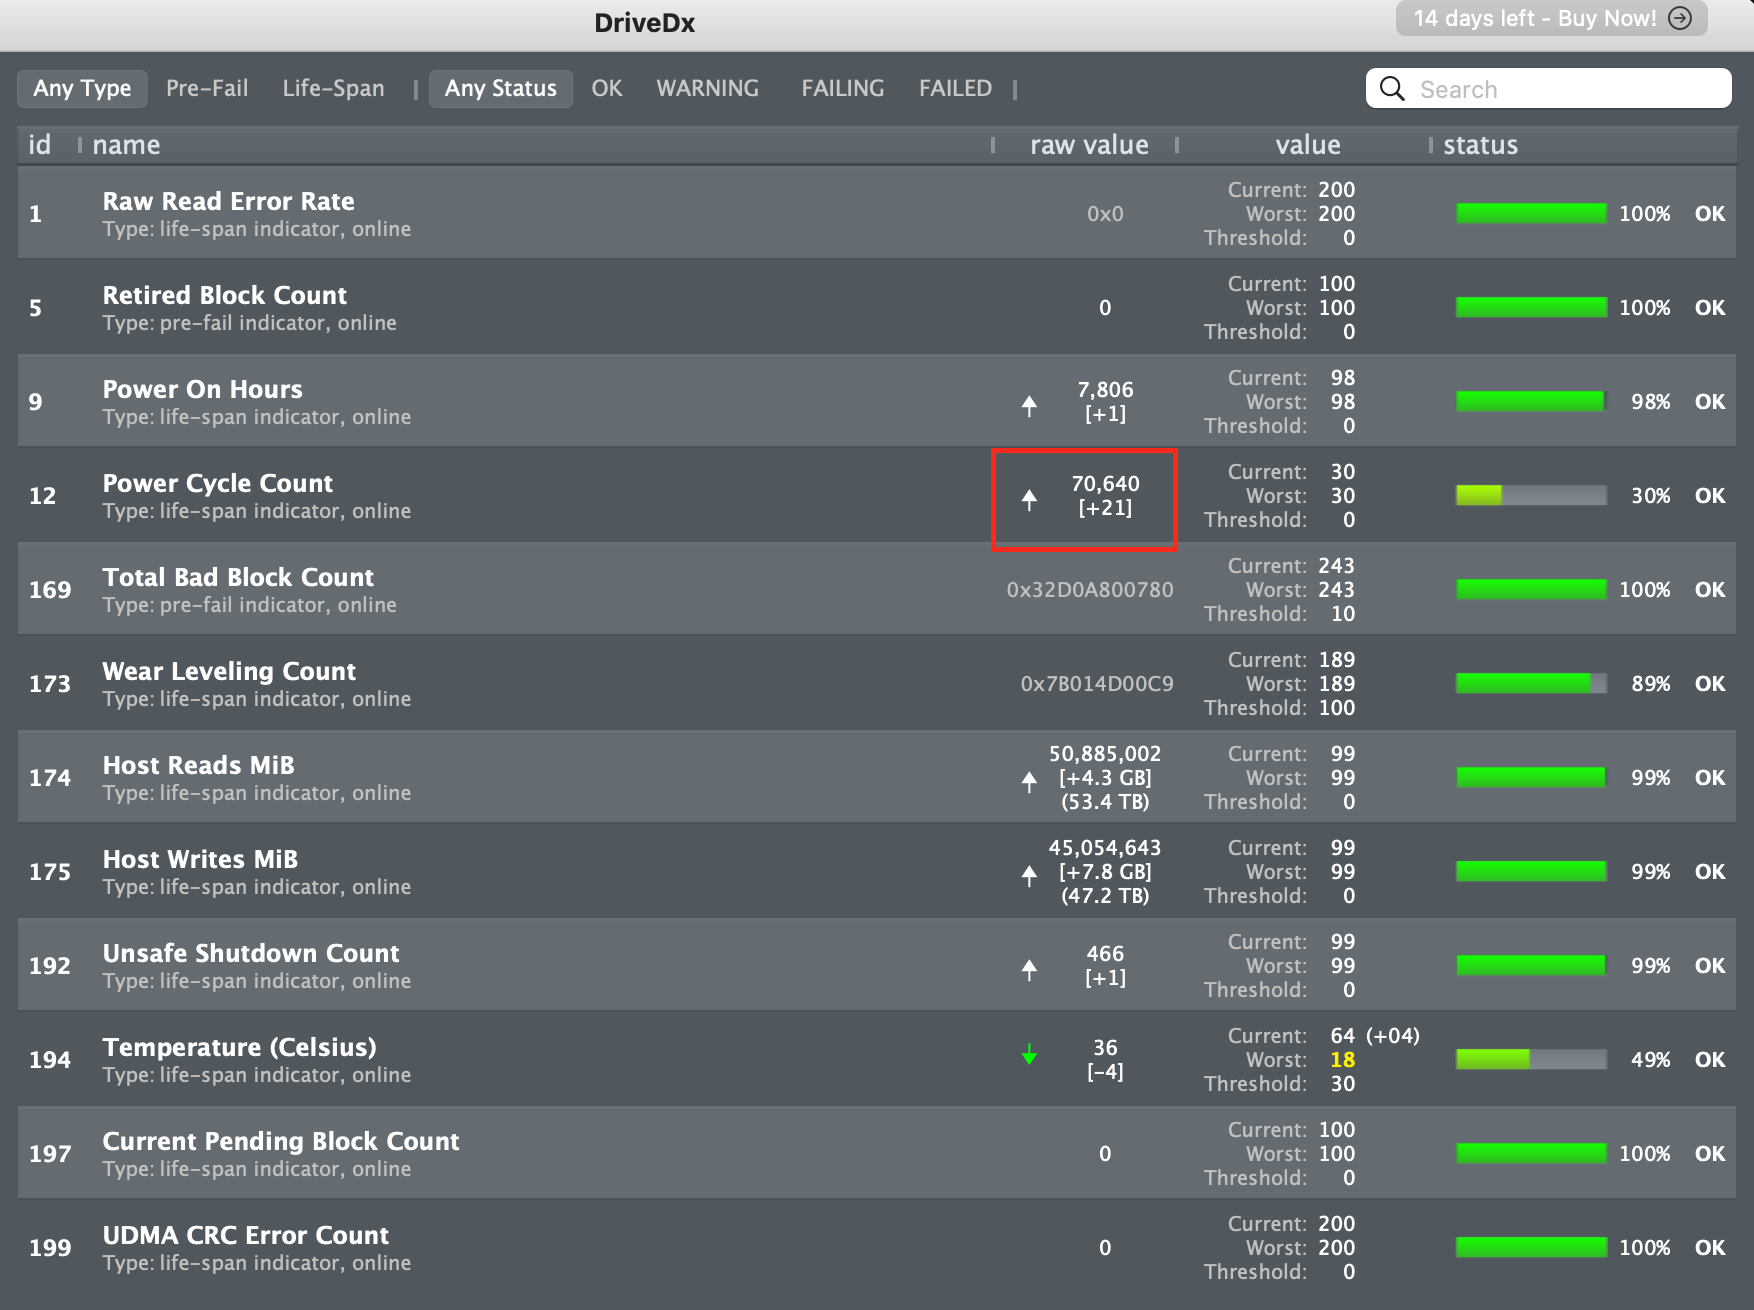The image size is (1754, 1310).
Task: Click the 30% status percentage
Action: coord(1650,495)
